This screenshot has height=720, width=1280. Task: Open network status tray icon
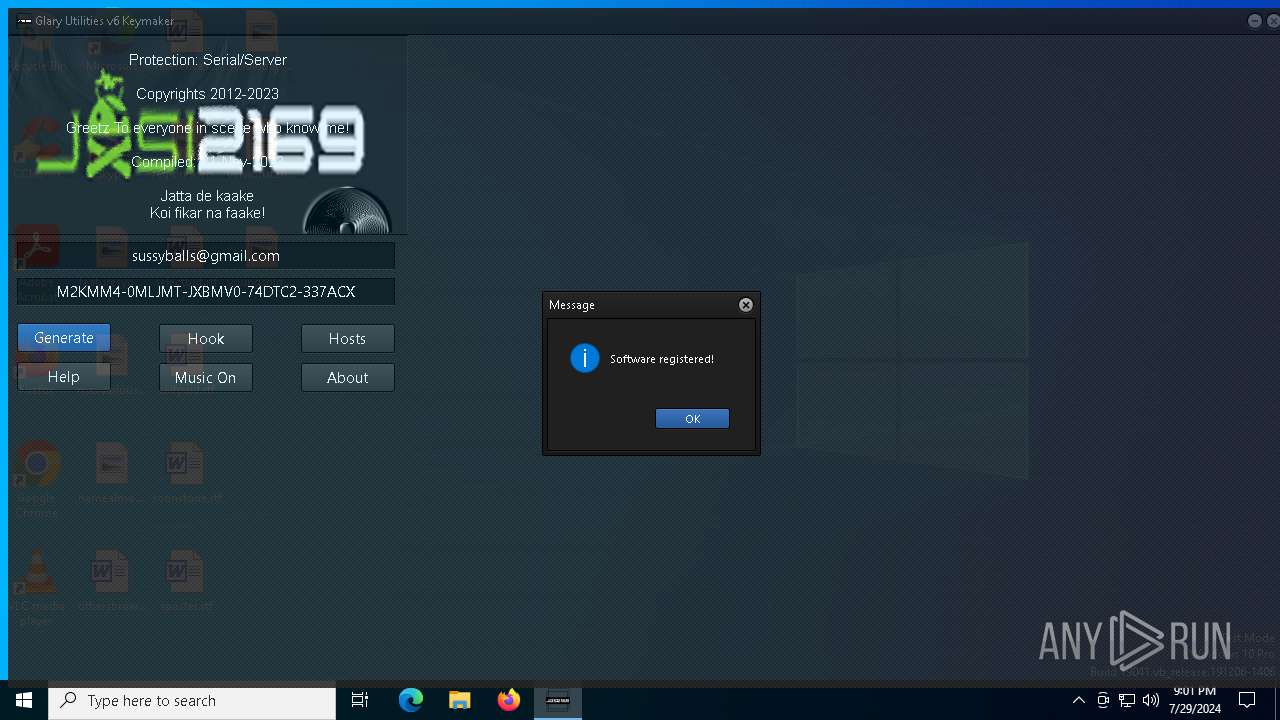coord(1127,700)
